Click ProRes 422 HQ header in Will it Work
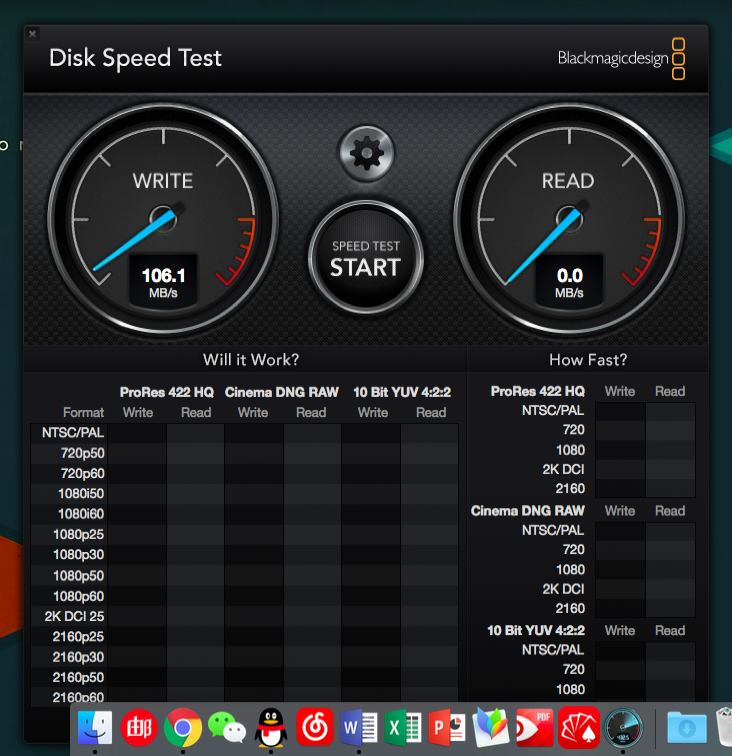The height and width of the screenshot is (756, 732). point(167,392)
